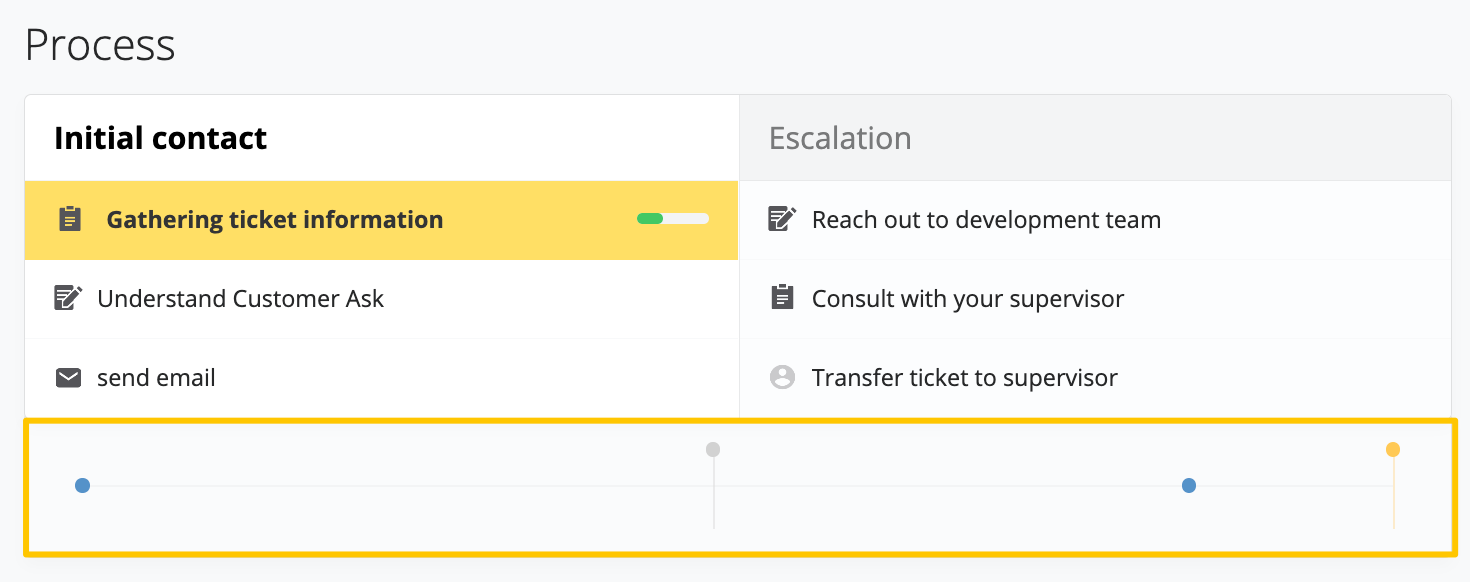1470x582 pixels.
Task: Click the person icon beside Transfer ticket to supervisor
Action: tap(782, 377)
